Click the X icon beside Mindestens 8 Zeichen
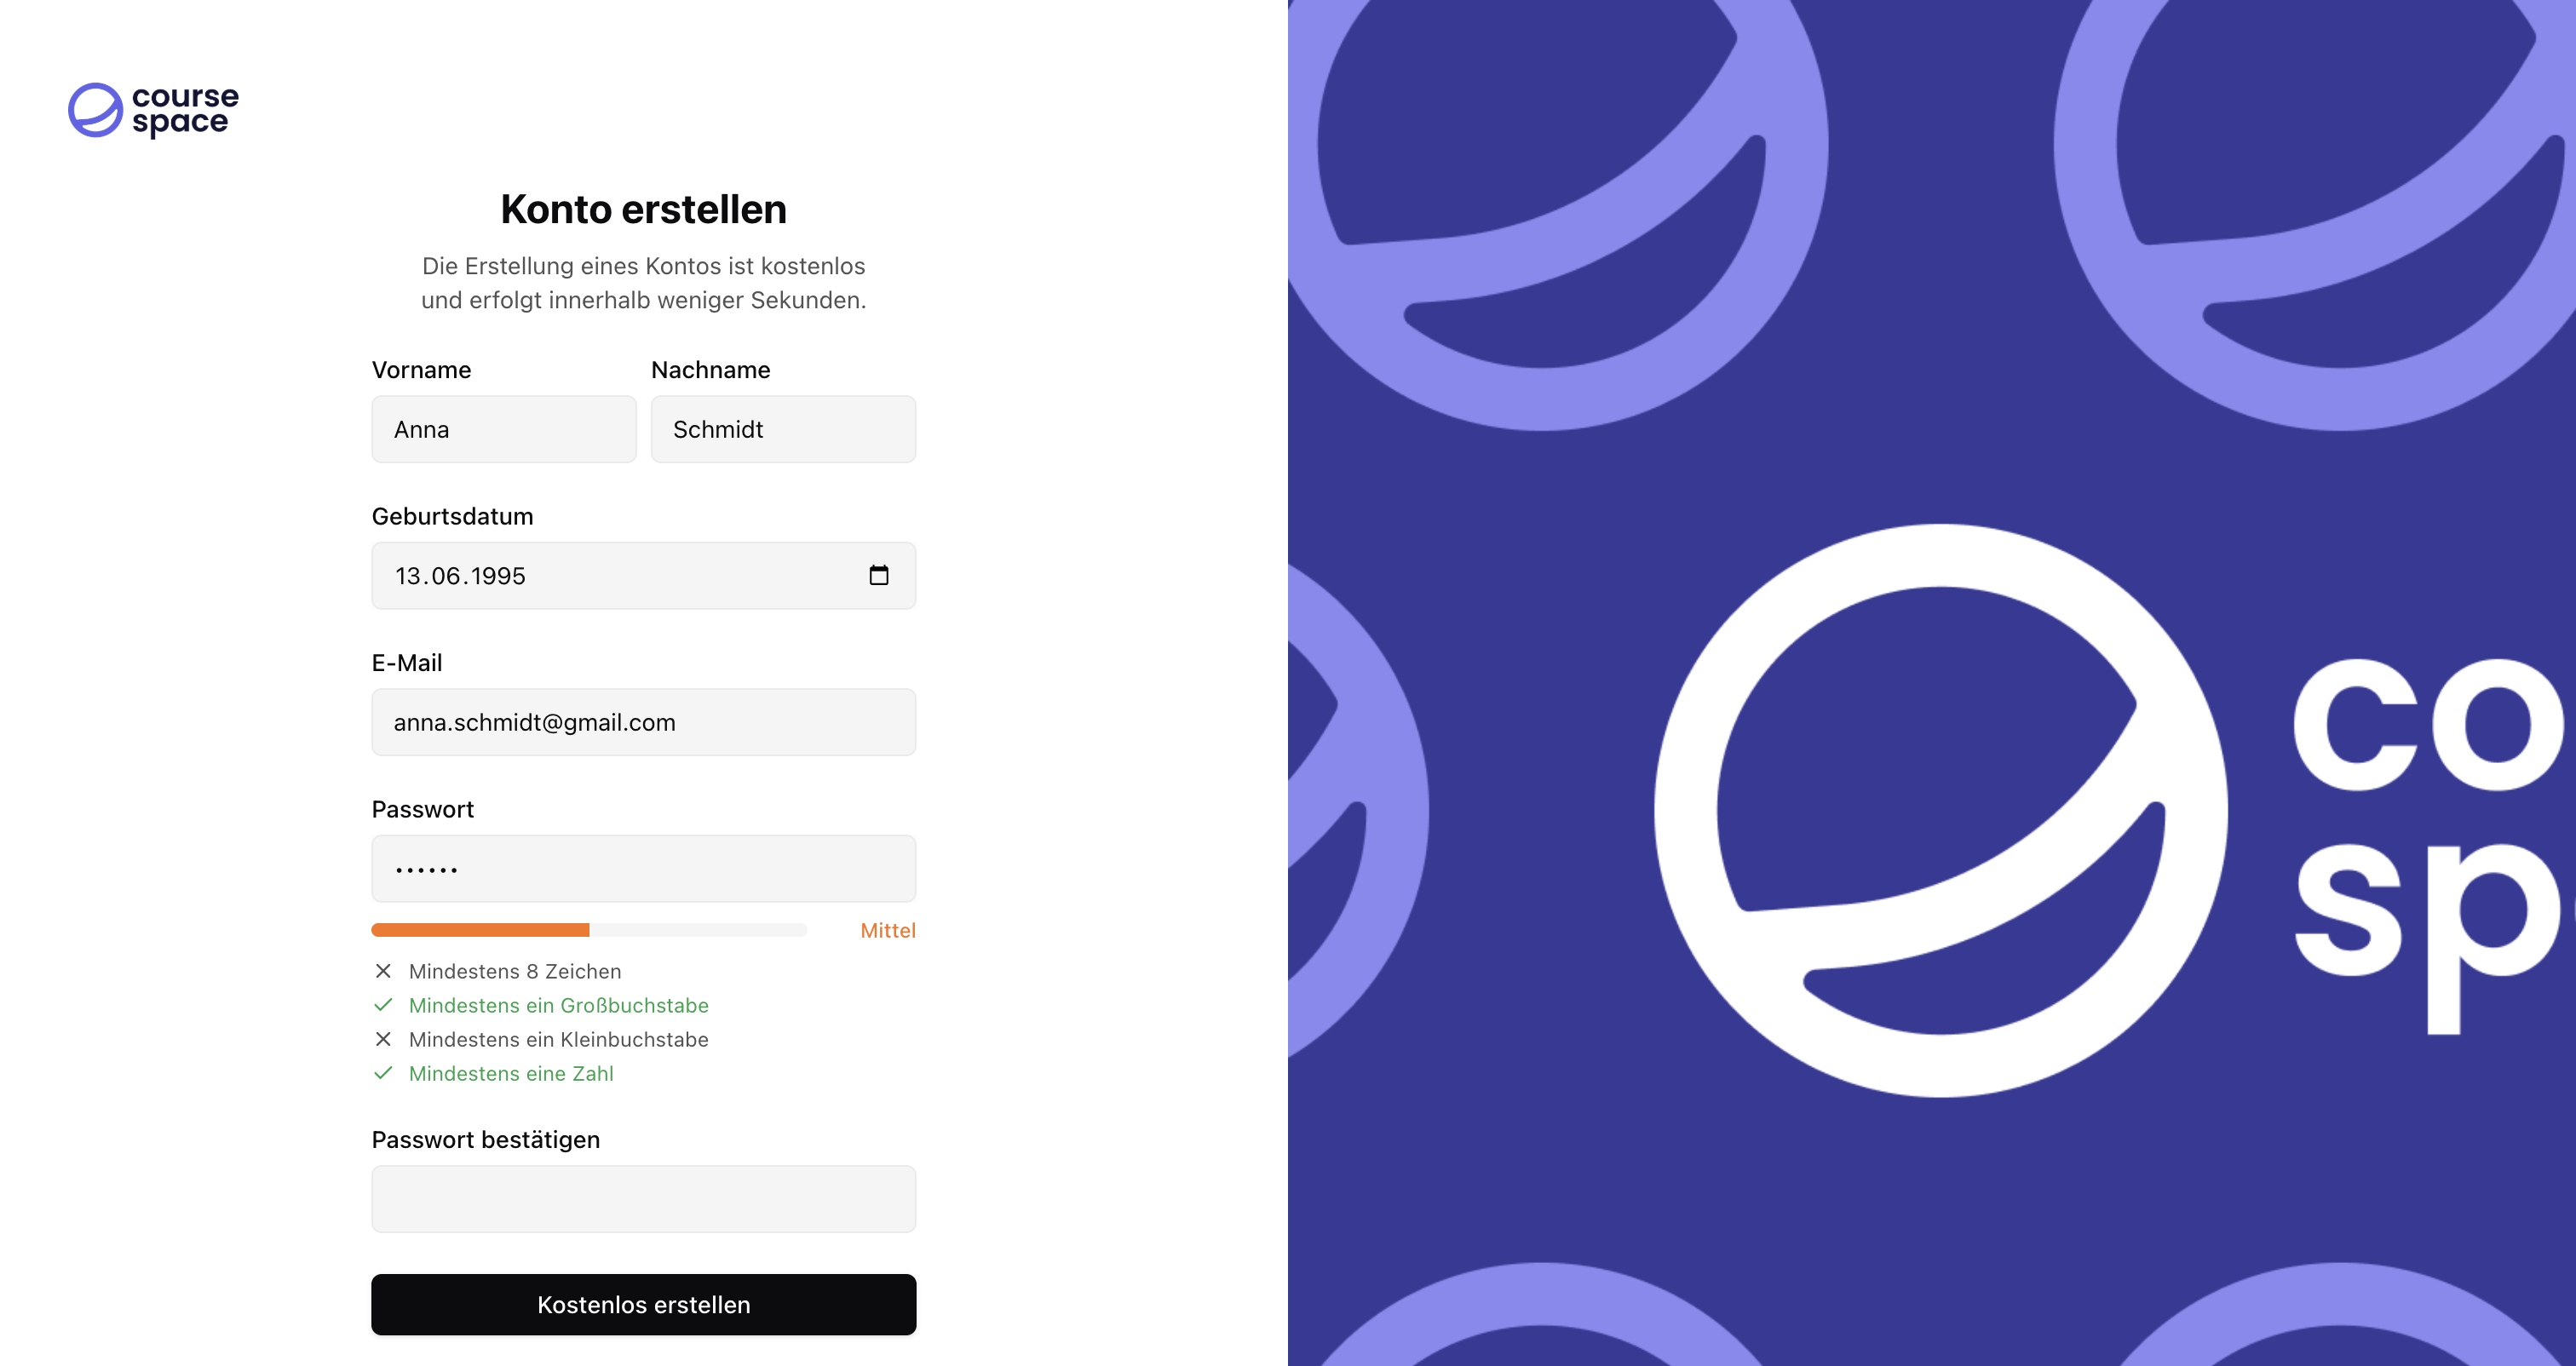 pos(383,971)
